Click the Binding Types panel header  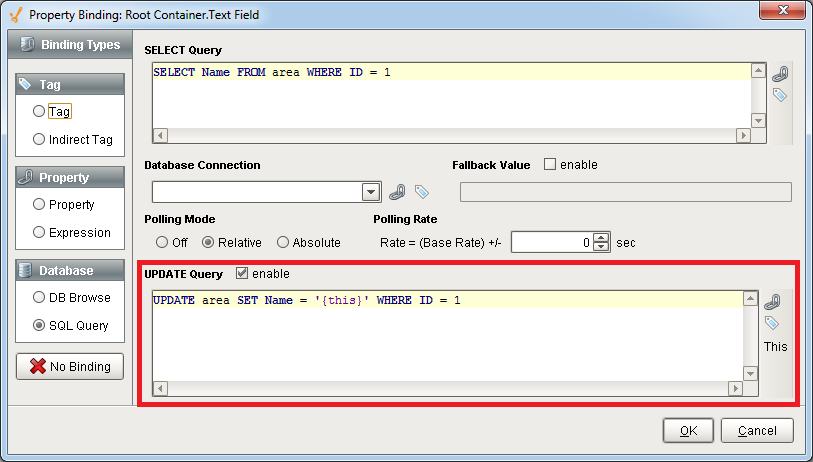pyautogui.click(x=70, y=45)
